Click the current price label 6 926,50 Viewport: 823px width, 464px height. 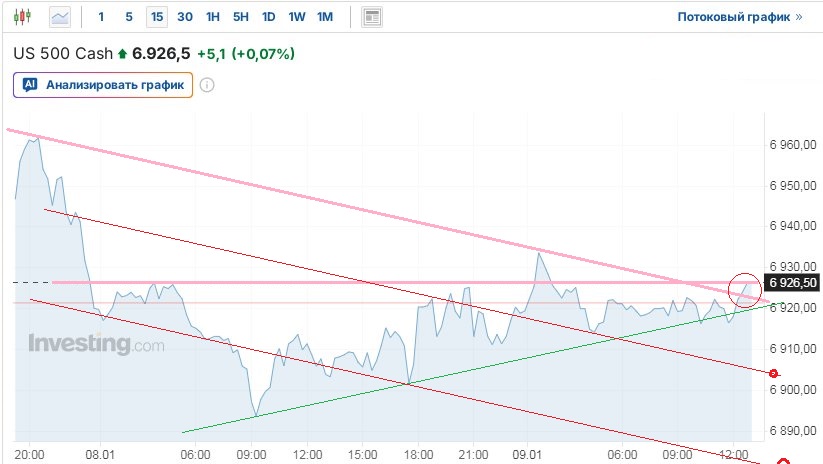point(792,282)
